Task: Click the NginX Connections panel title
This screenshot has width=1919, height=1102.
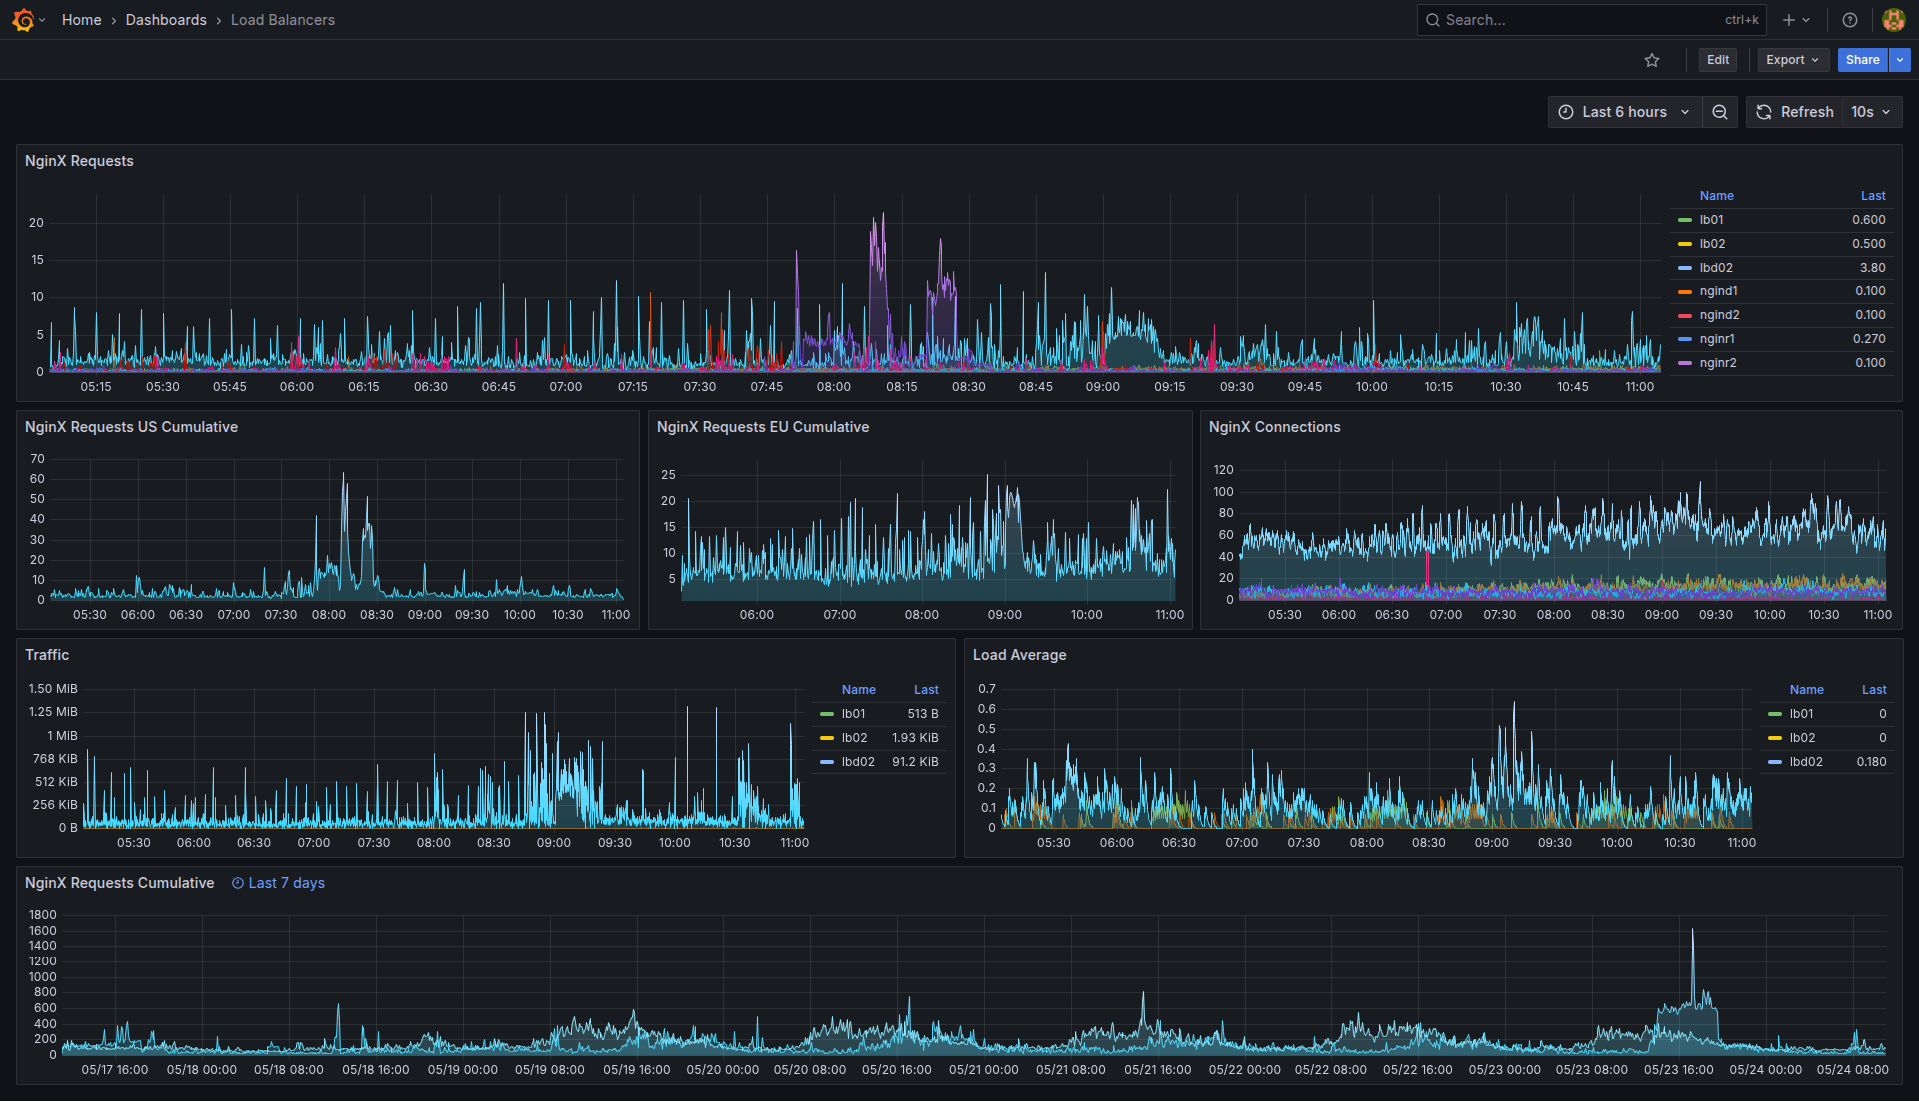Action: click(1274, 427)
